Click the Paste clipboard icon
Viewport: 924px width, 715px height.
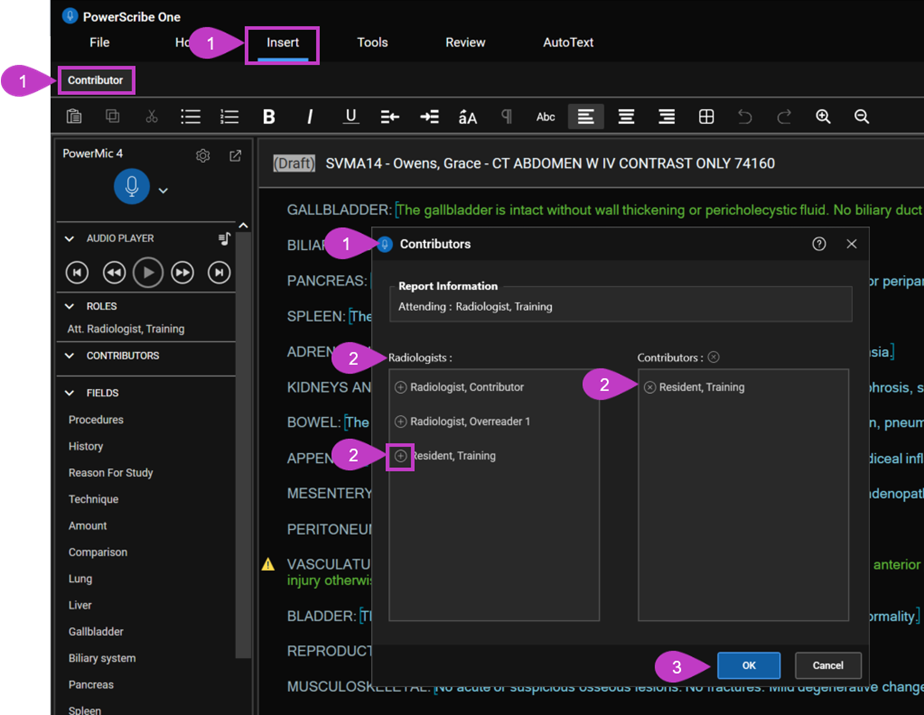[74, 117]
